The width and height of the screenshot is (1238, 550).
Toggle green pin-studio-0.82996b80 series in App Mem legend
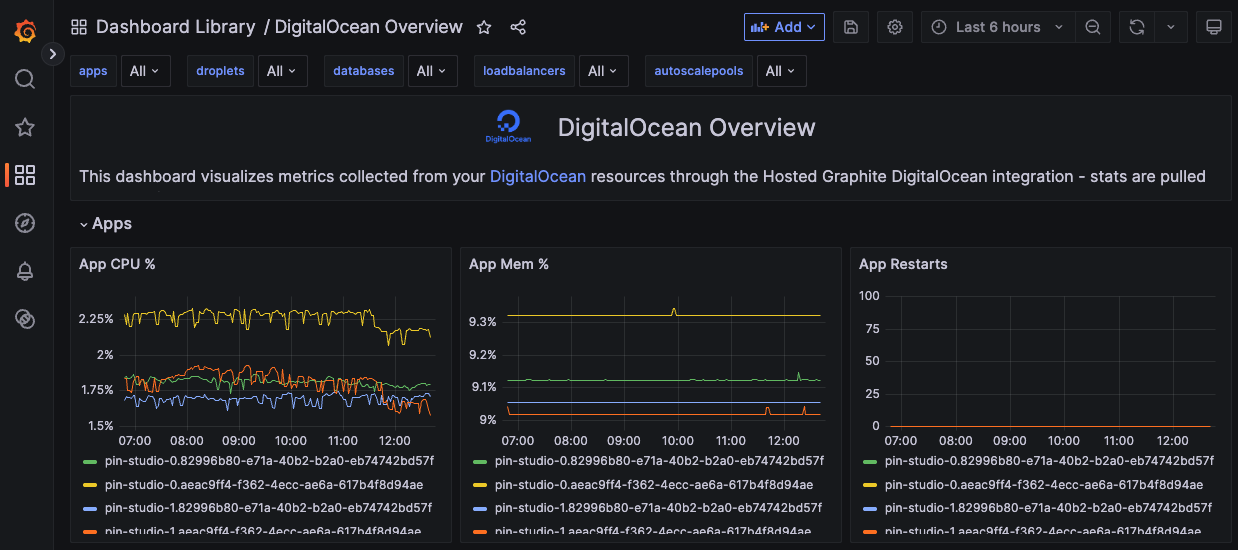point(659,461)
